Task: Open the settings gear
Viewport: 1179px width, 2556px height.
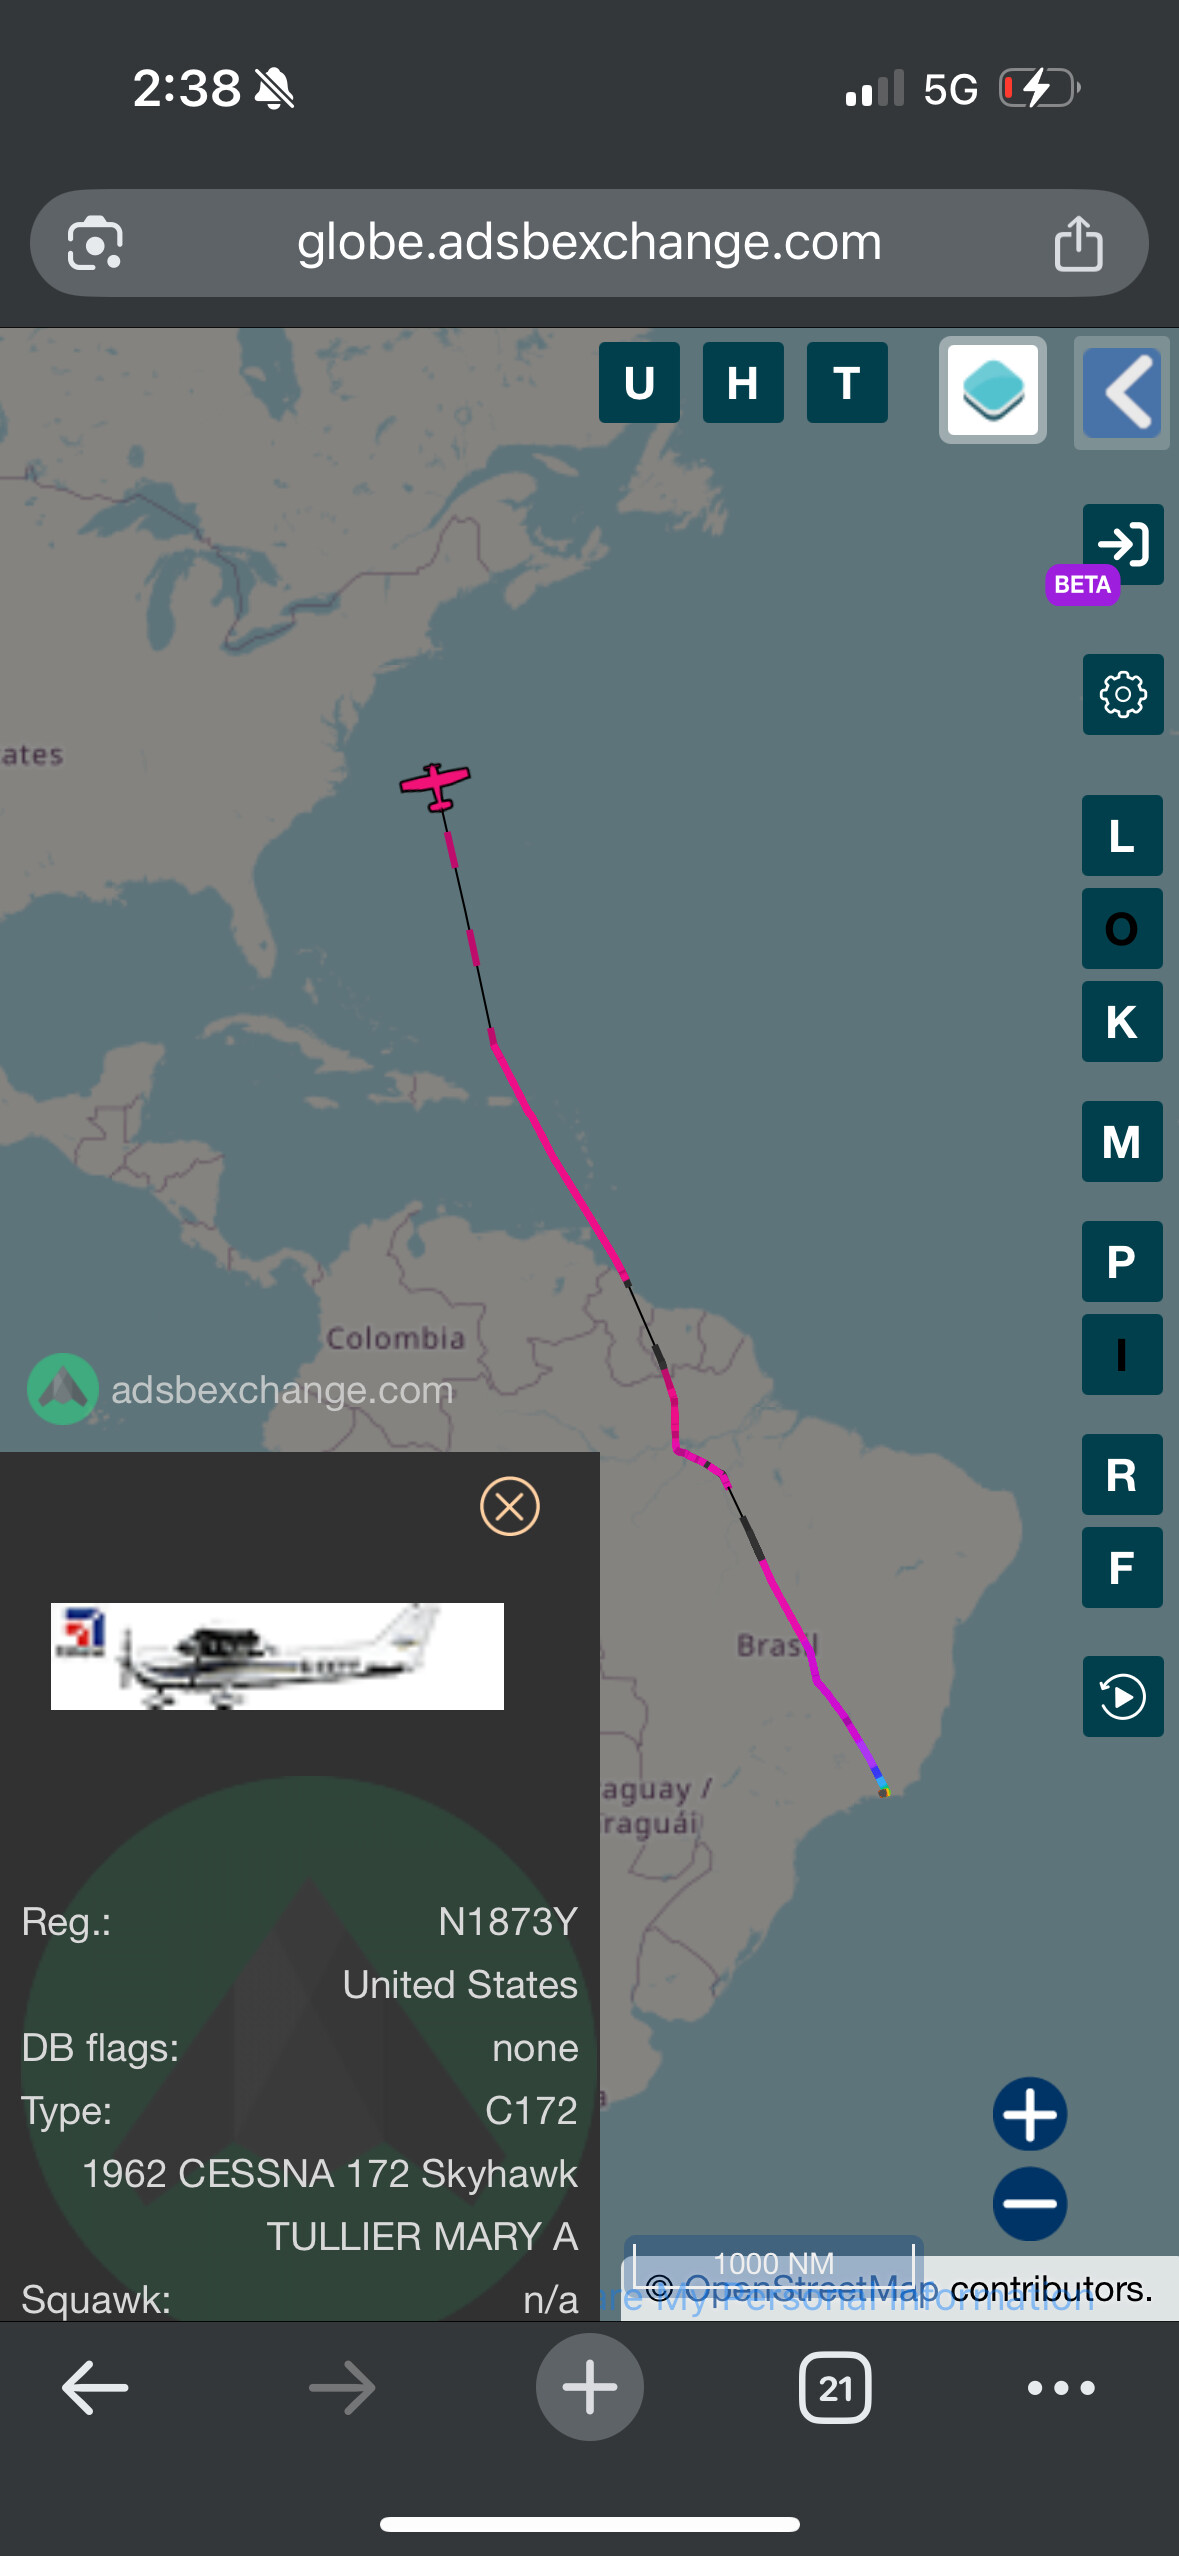Action: coord(1122,694)
